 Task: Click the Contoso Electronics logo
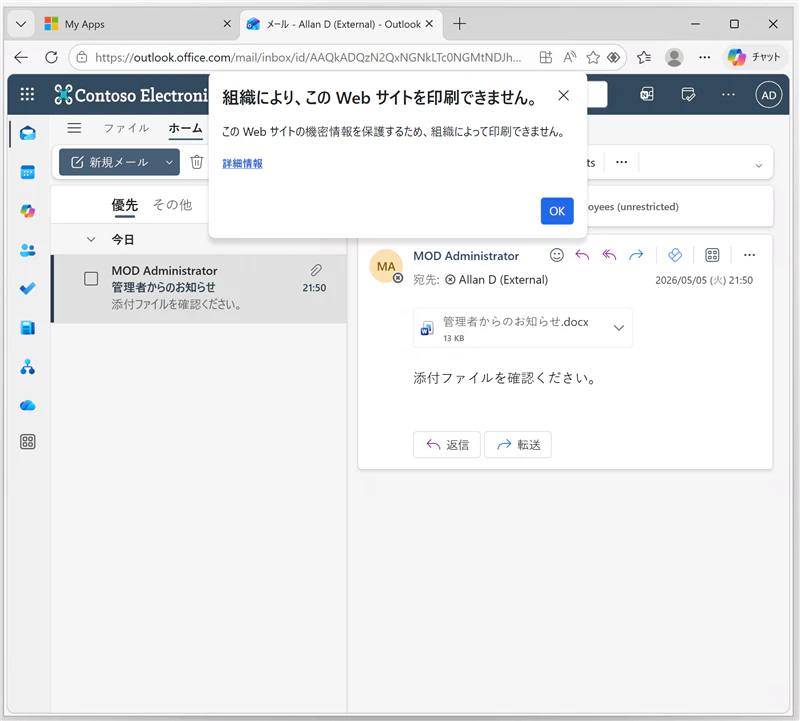pos(131,95)
